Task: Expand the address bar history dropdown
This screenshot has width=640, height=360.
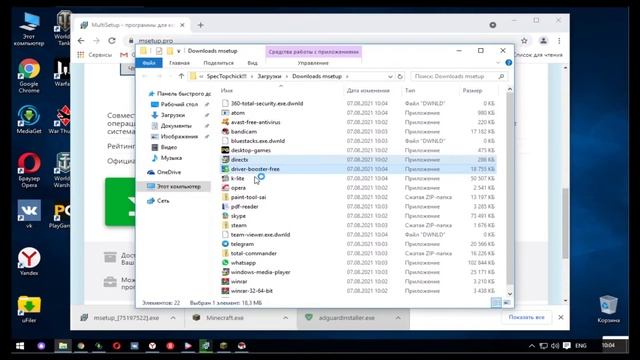Action: coord(390,76)
